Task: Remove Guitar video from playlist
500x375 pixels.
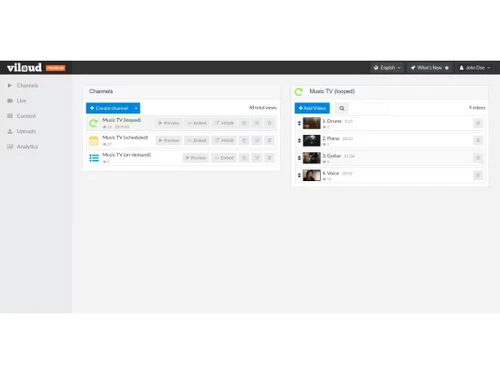Action: (478, 158)
